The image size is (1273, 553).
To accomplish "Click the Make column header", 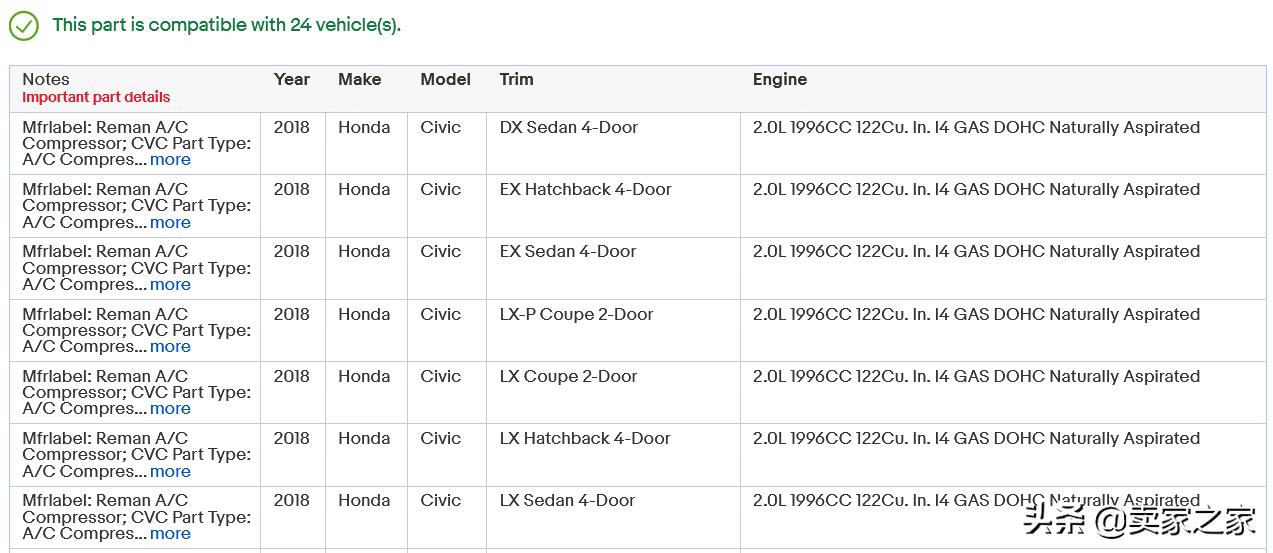I will [359, 79].
